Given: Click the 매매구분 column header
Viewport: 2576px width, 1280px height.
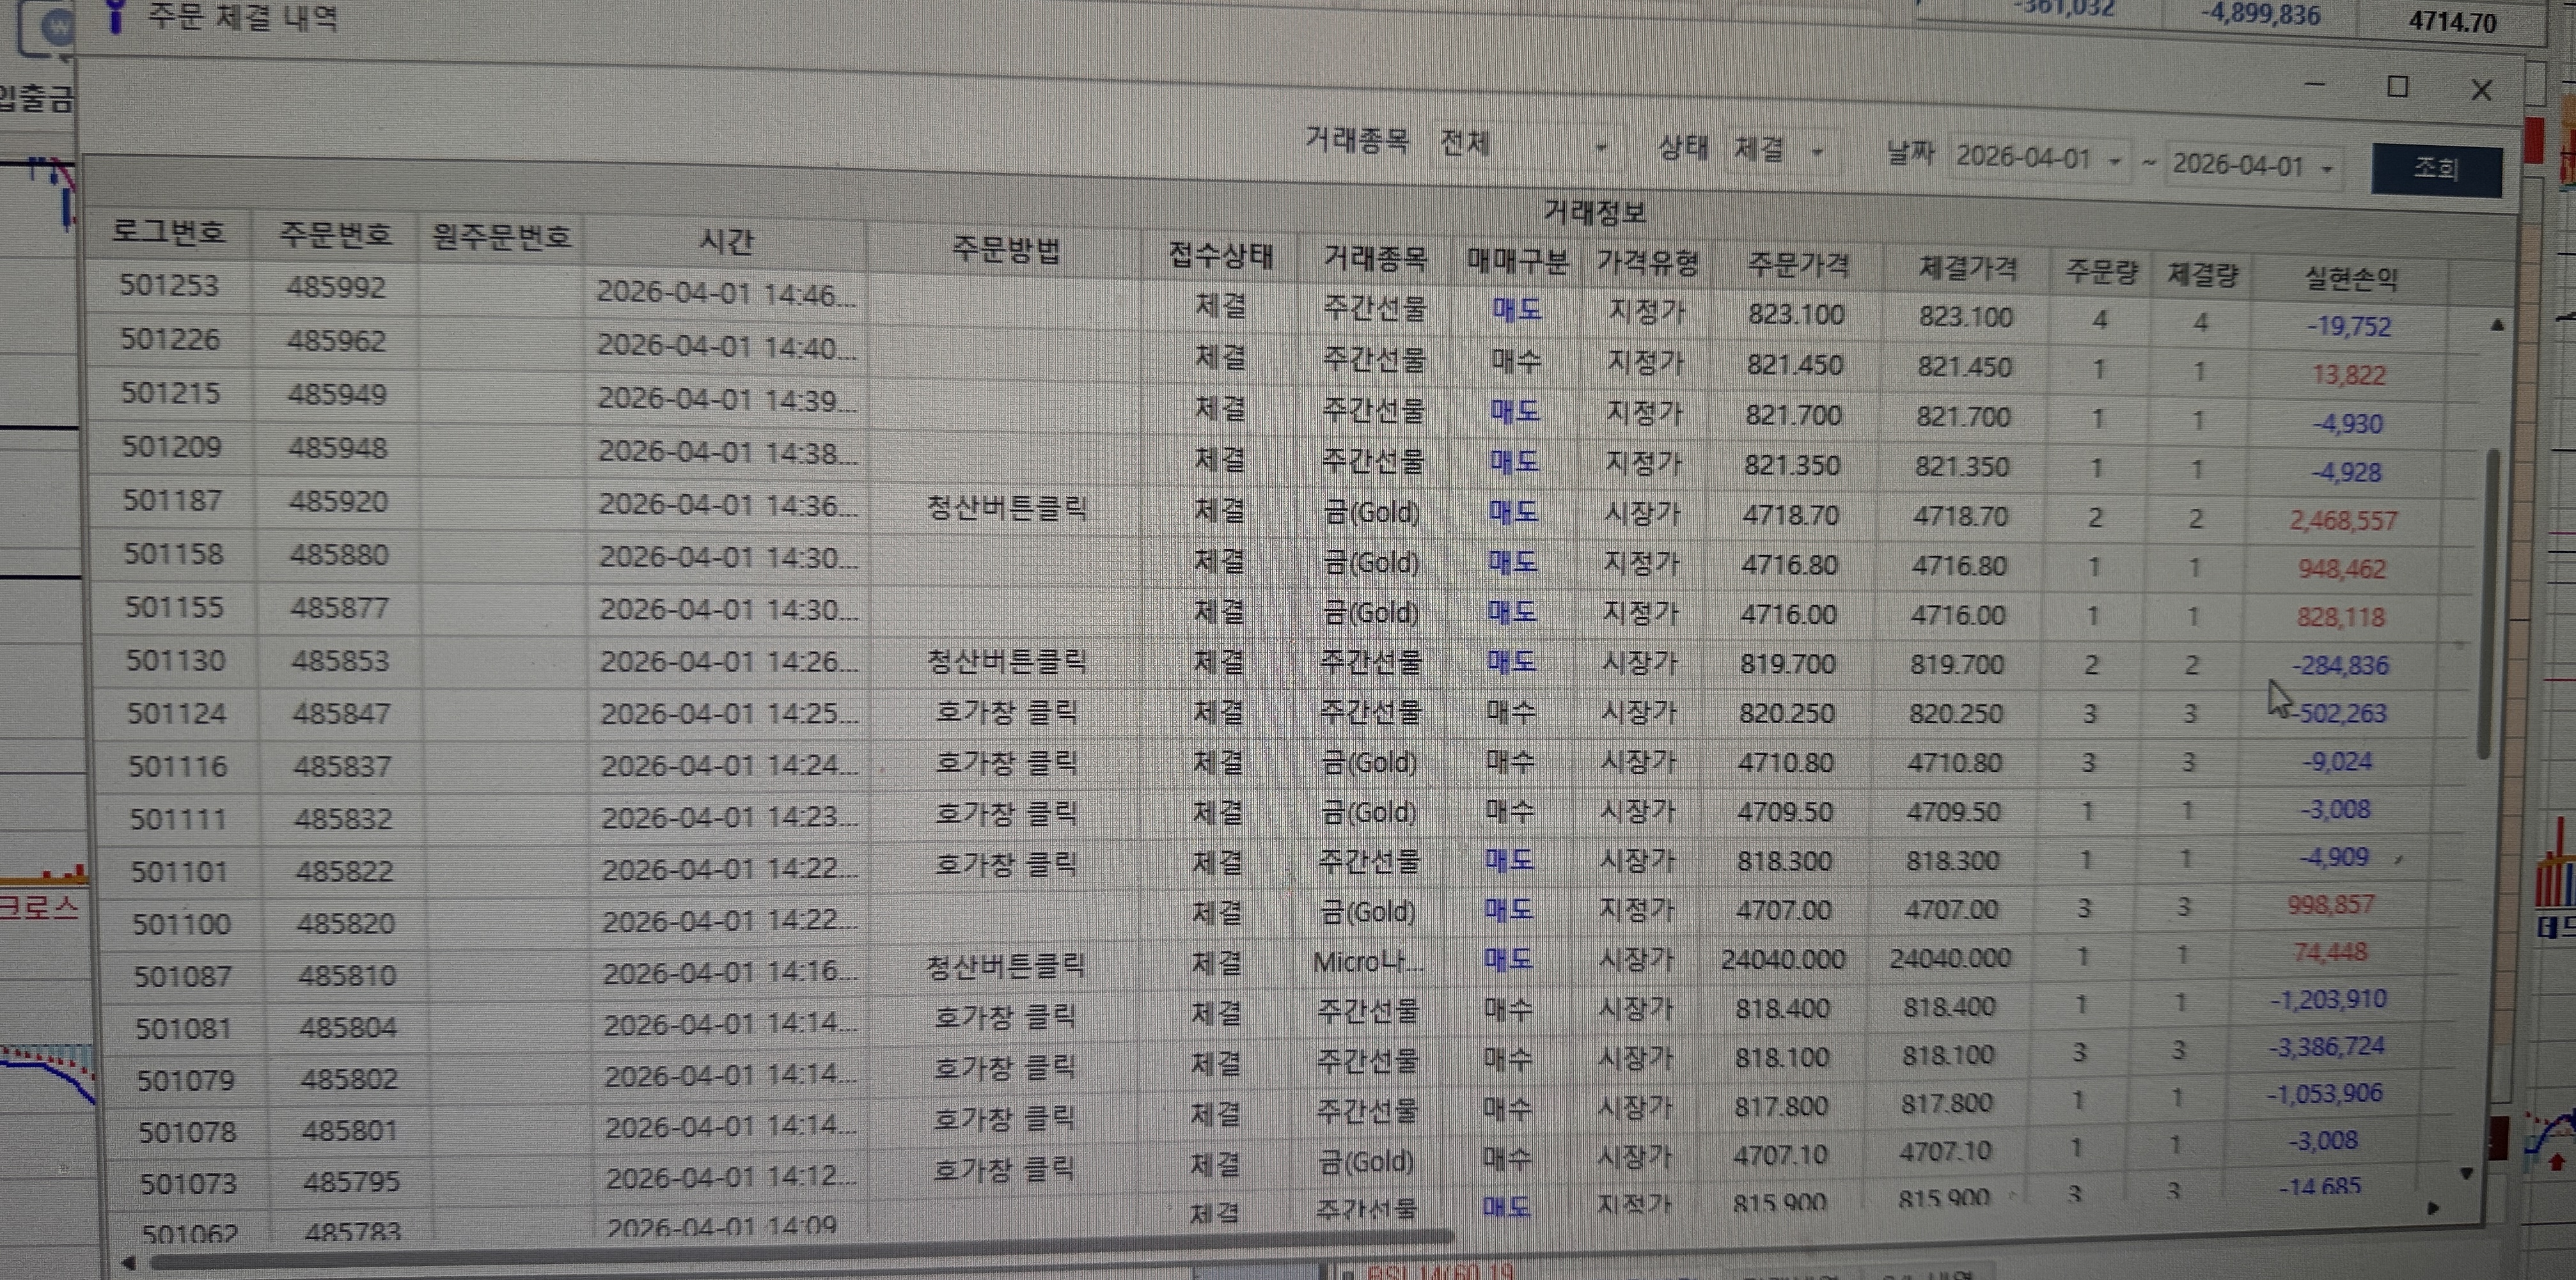Looking at the screenshot, I should [1517, 261].
